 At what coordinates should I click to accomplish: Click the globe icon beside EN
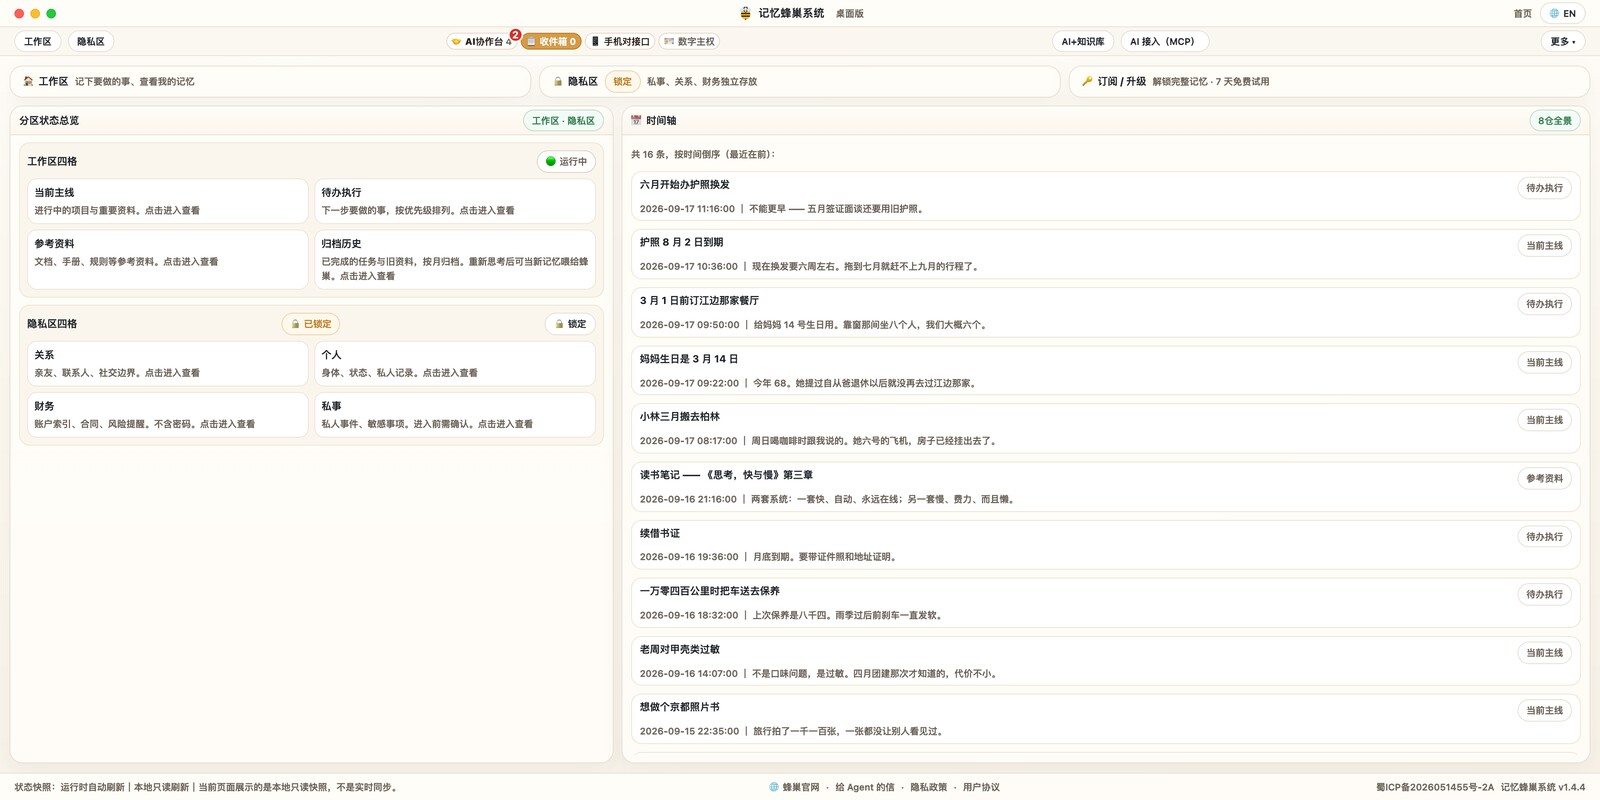(x=1554, y=14)
